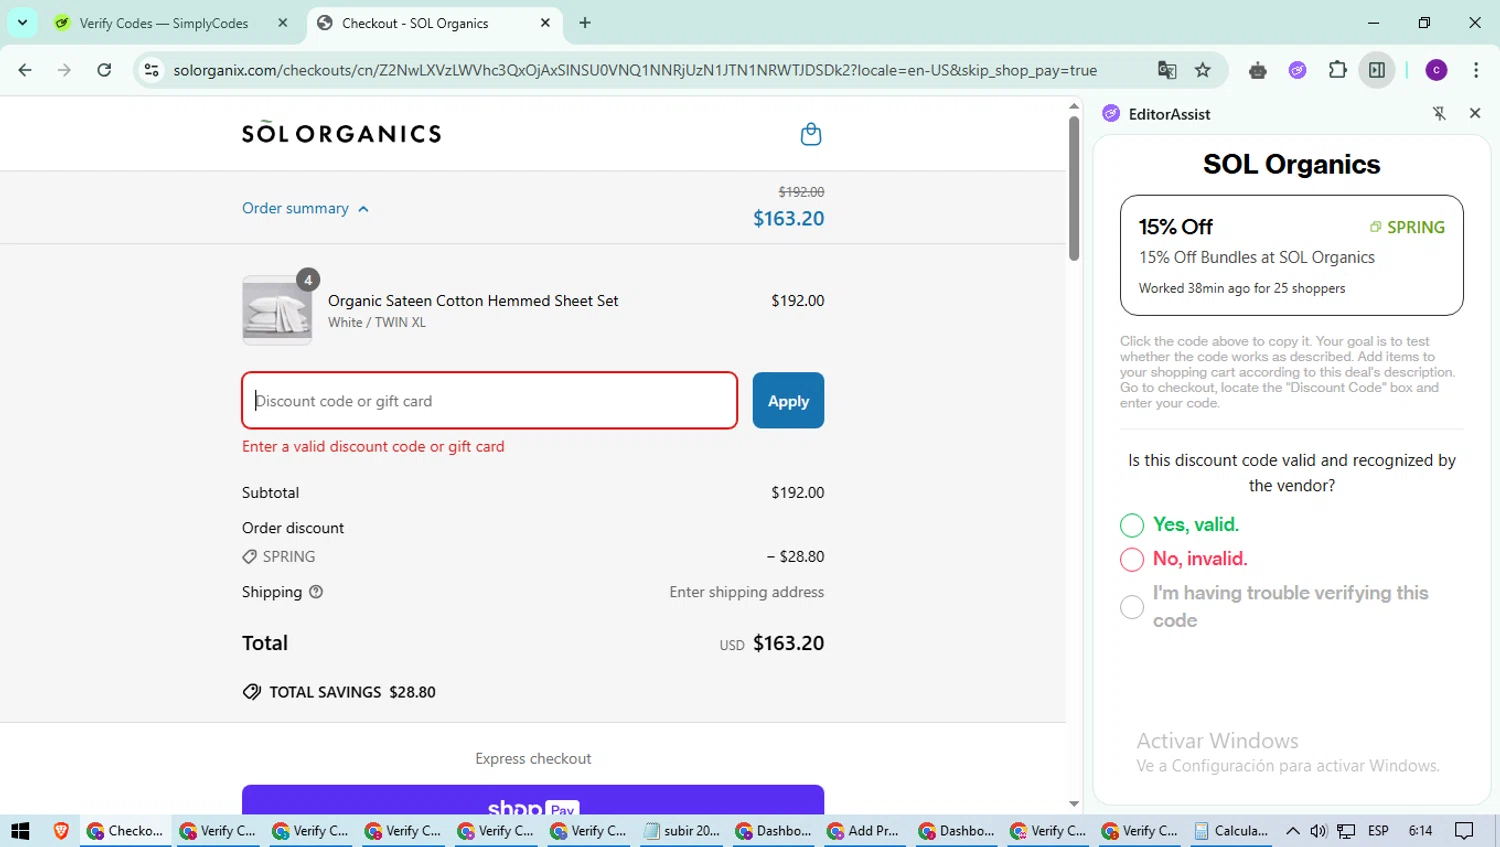Image resolution: width=1500 pixels, height=847 pixels.
Task: Bookmark this page with star icon
Action: pyautogui.click(x=1203, y=70)
